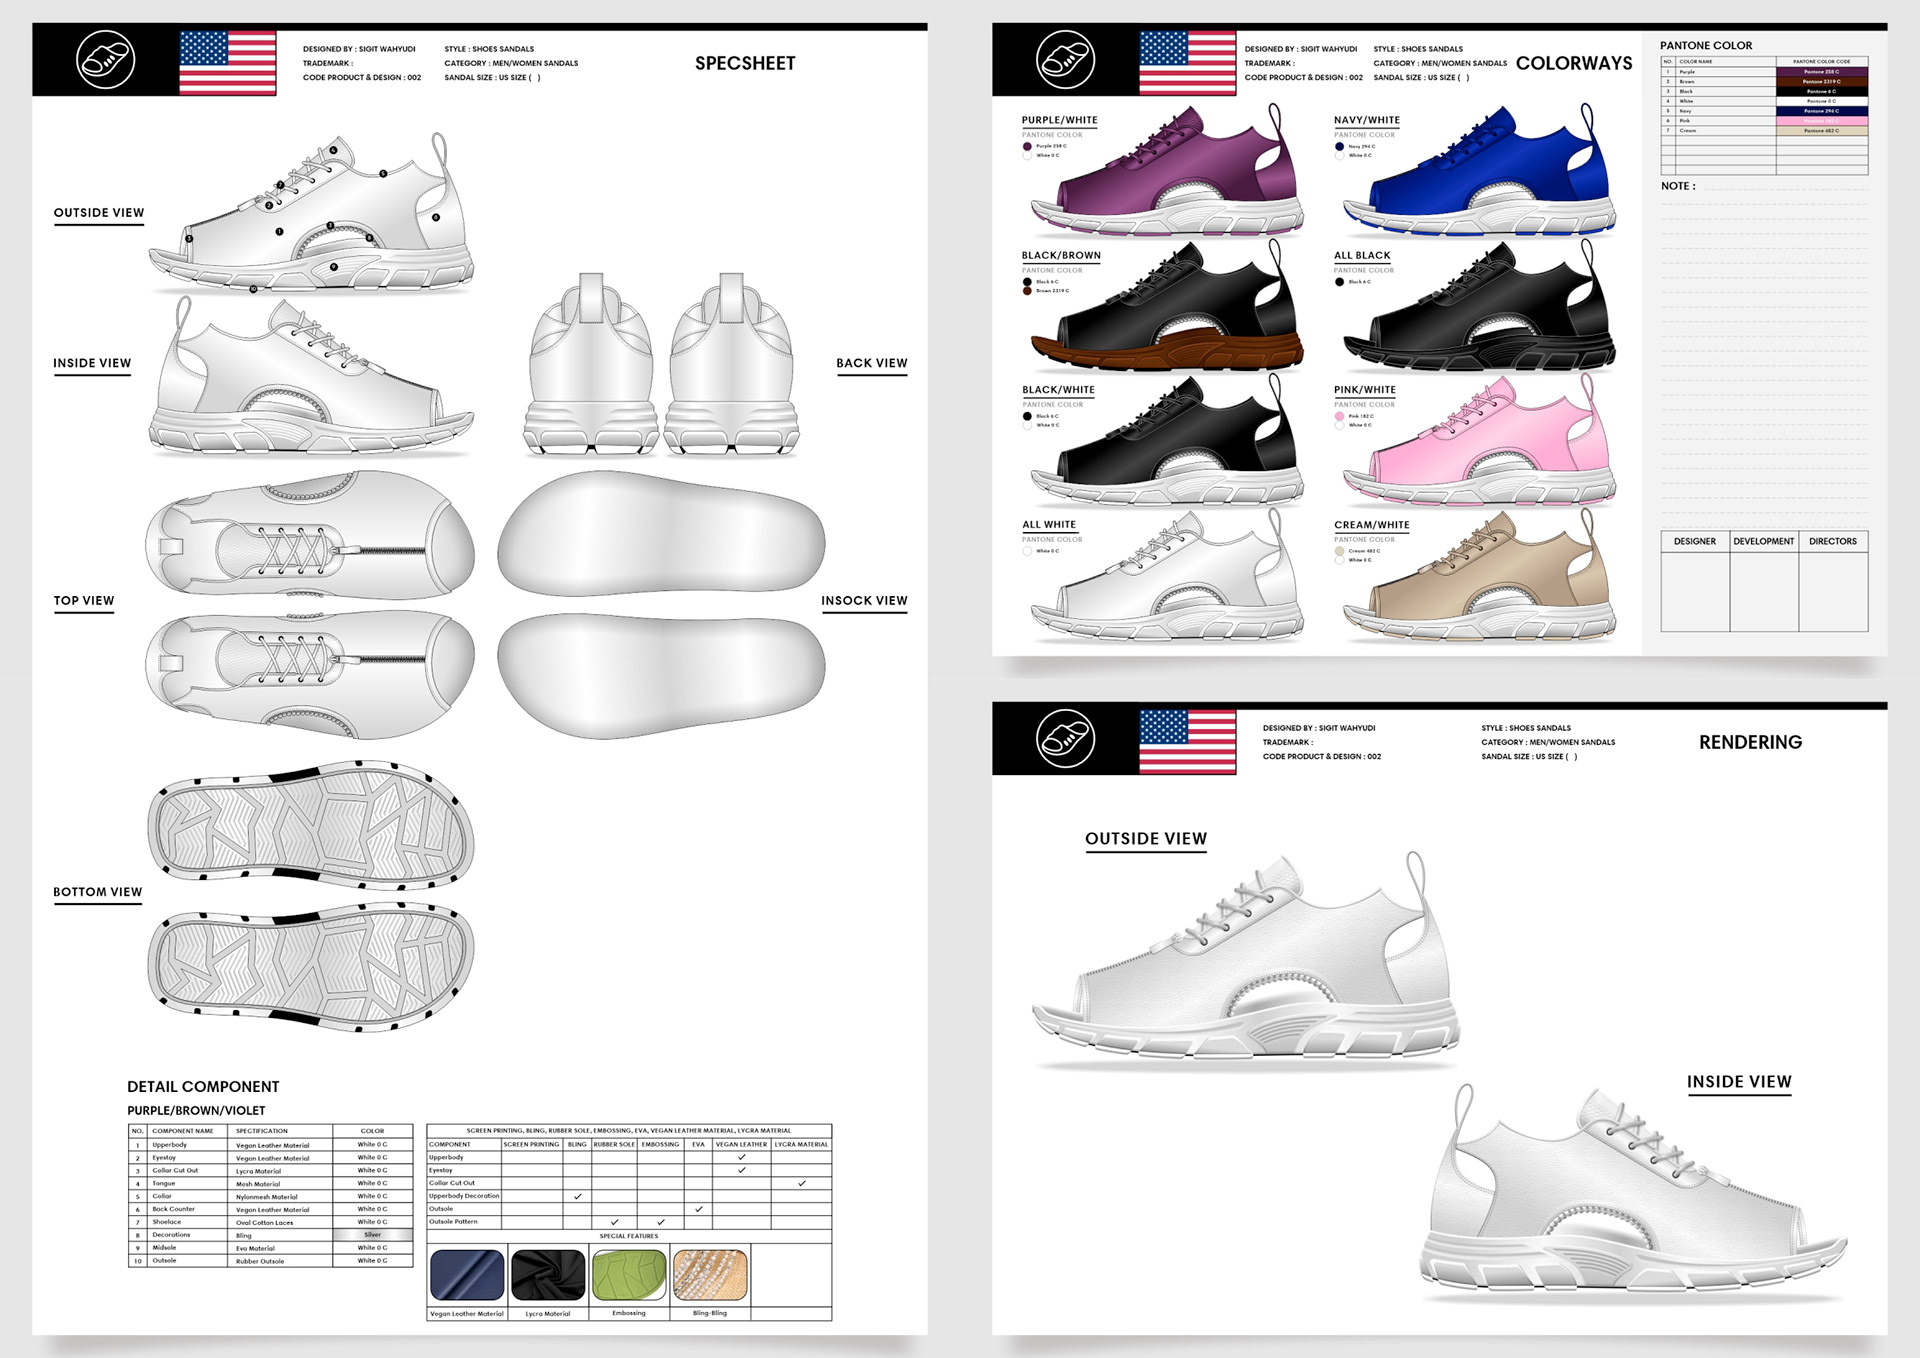Select the Purple/White colorway shoe

point(1168,170)
